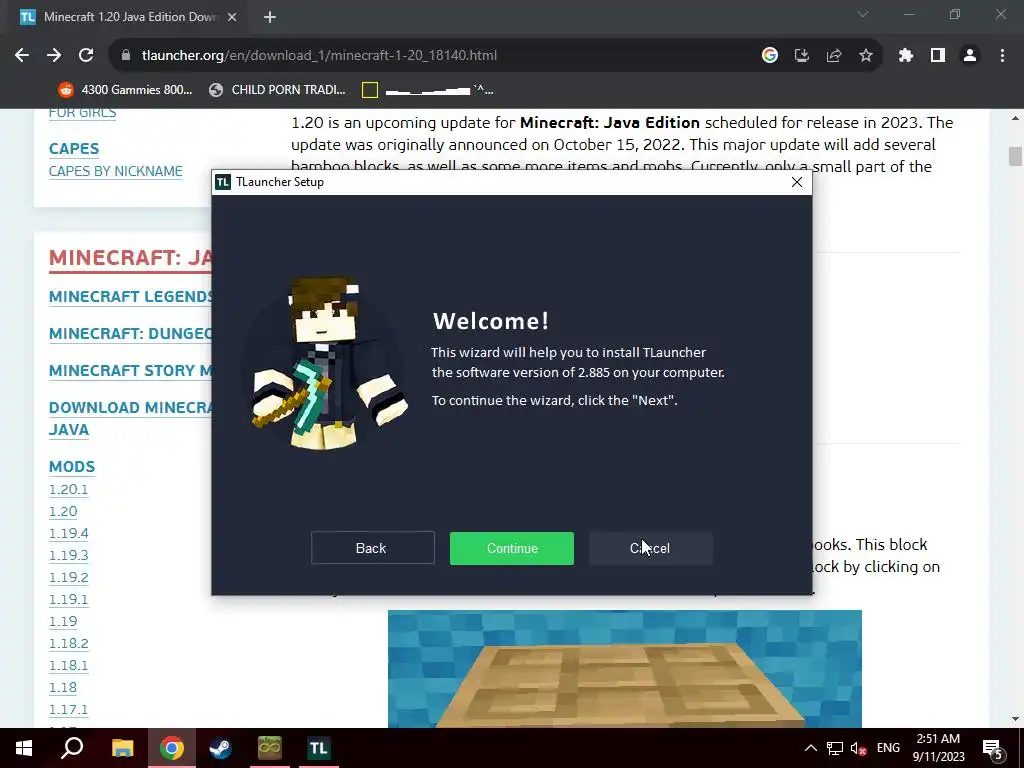Switch to Chrome in the taskbar

(x=172, y=748)
